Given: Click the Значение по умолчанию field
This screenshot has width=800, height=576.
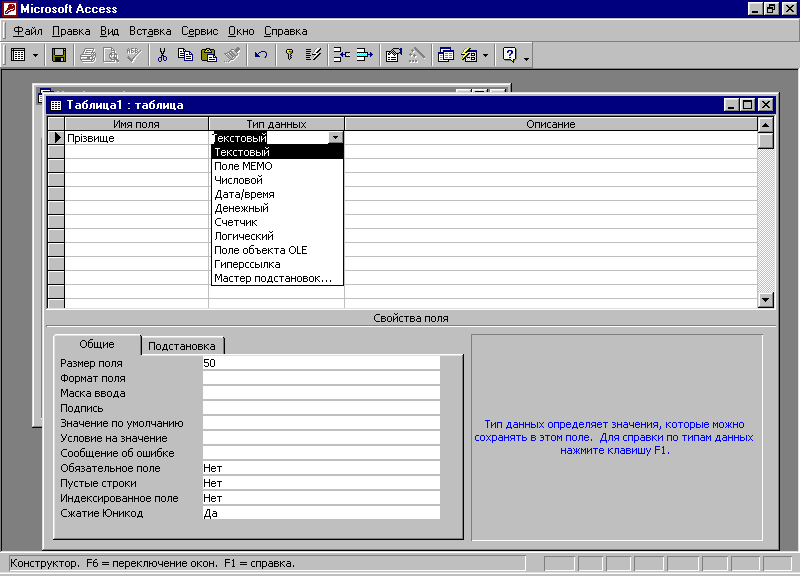Looking at the screenshot, I should pos(321,423).
